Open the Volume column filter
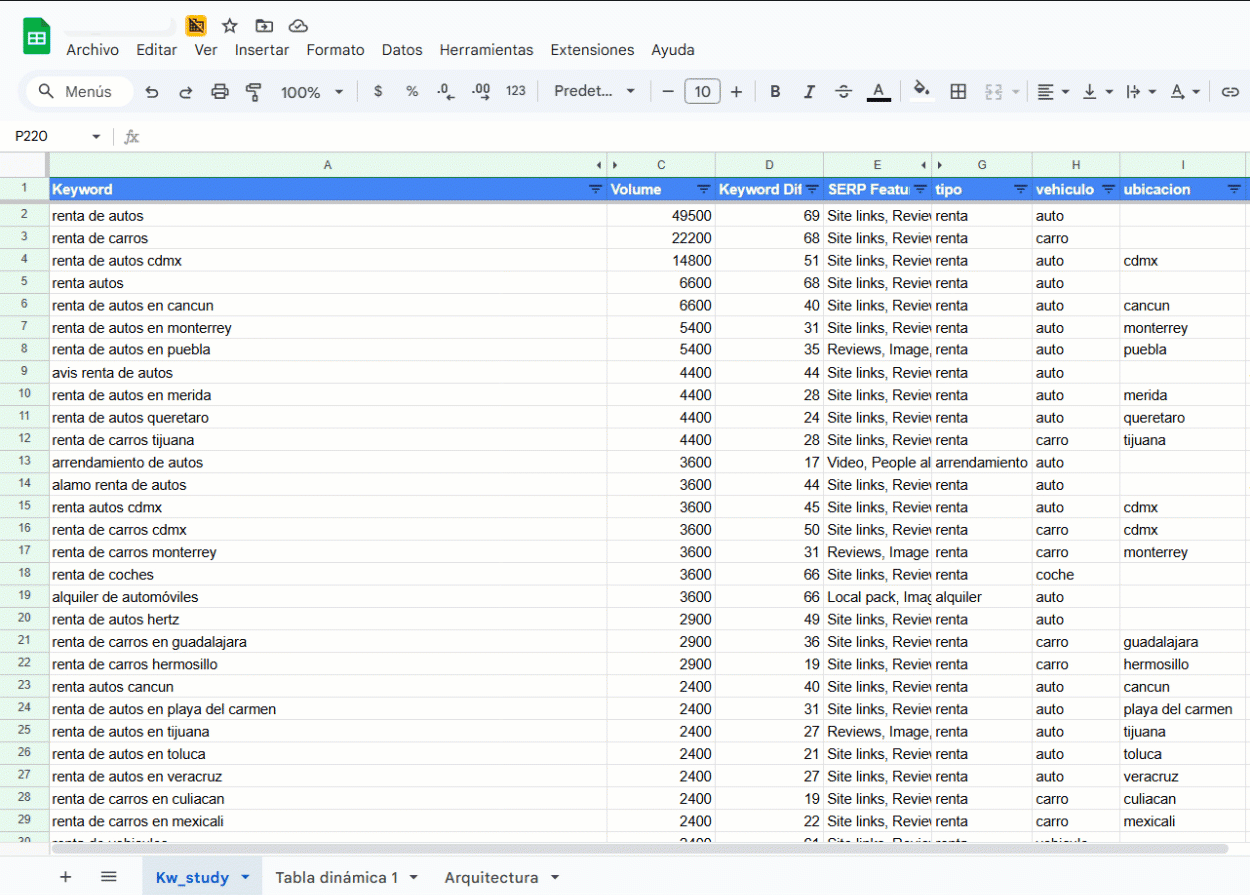 (x=703, y=189)
